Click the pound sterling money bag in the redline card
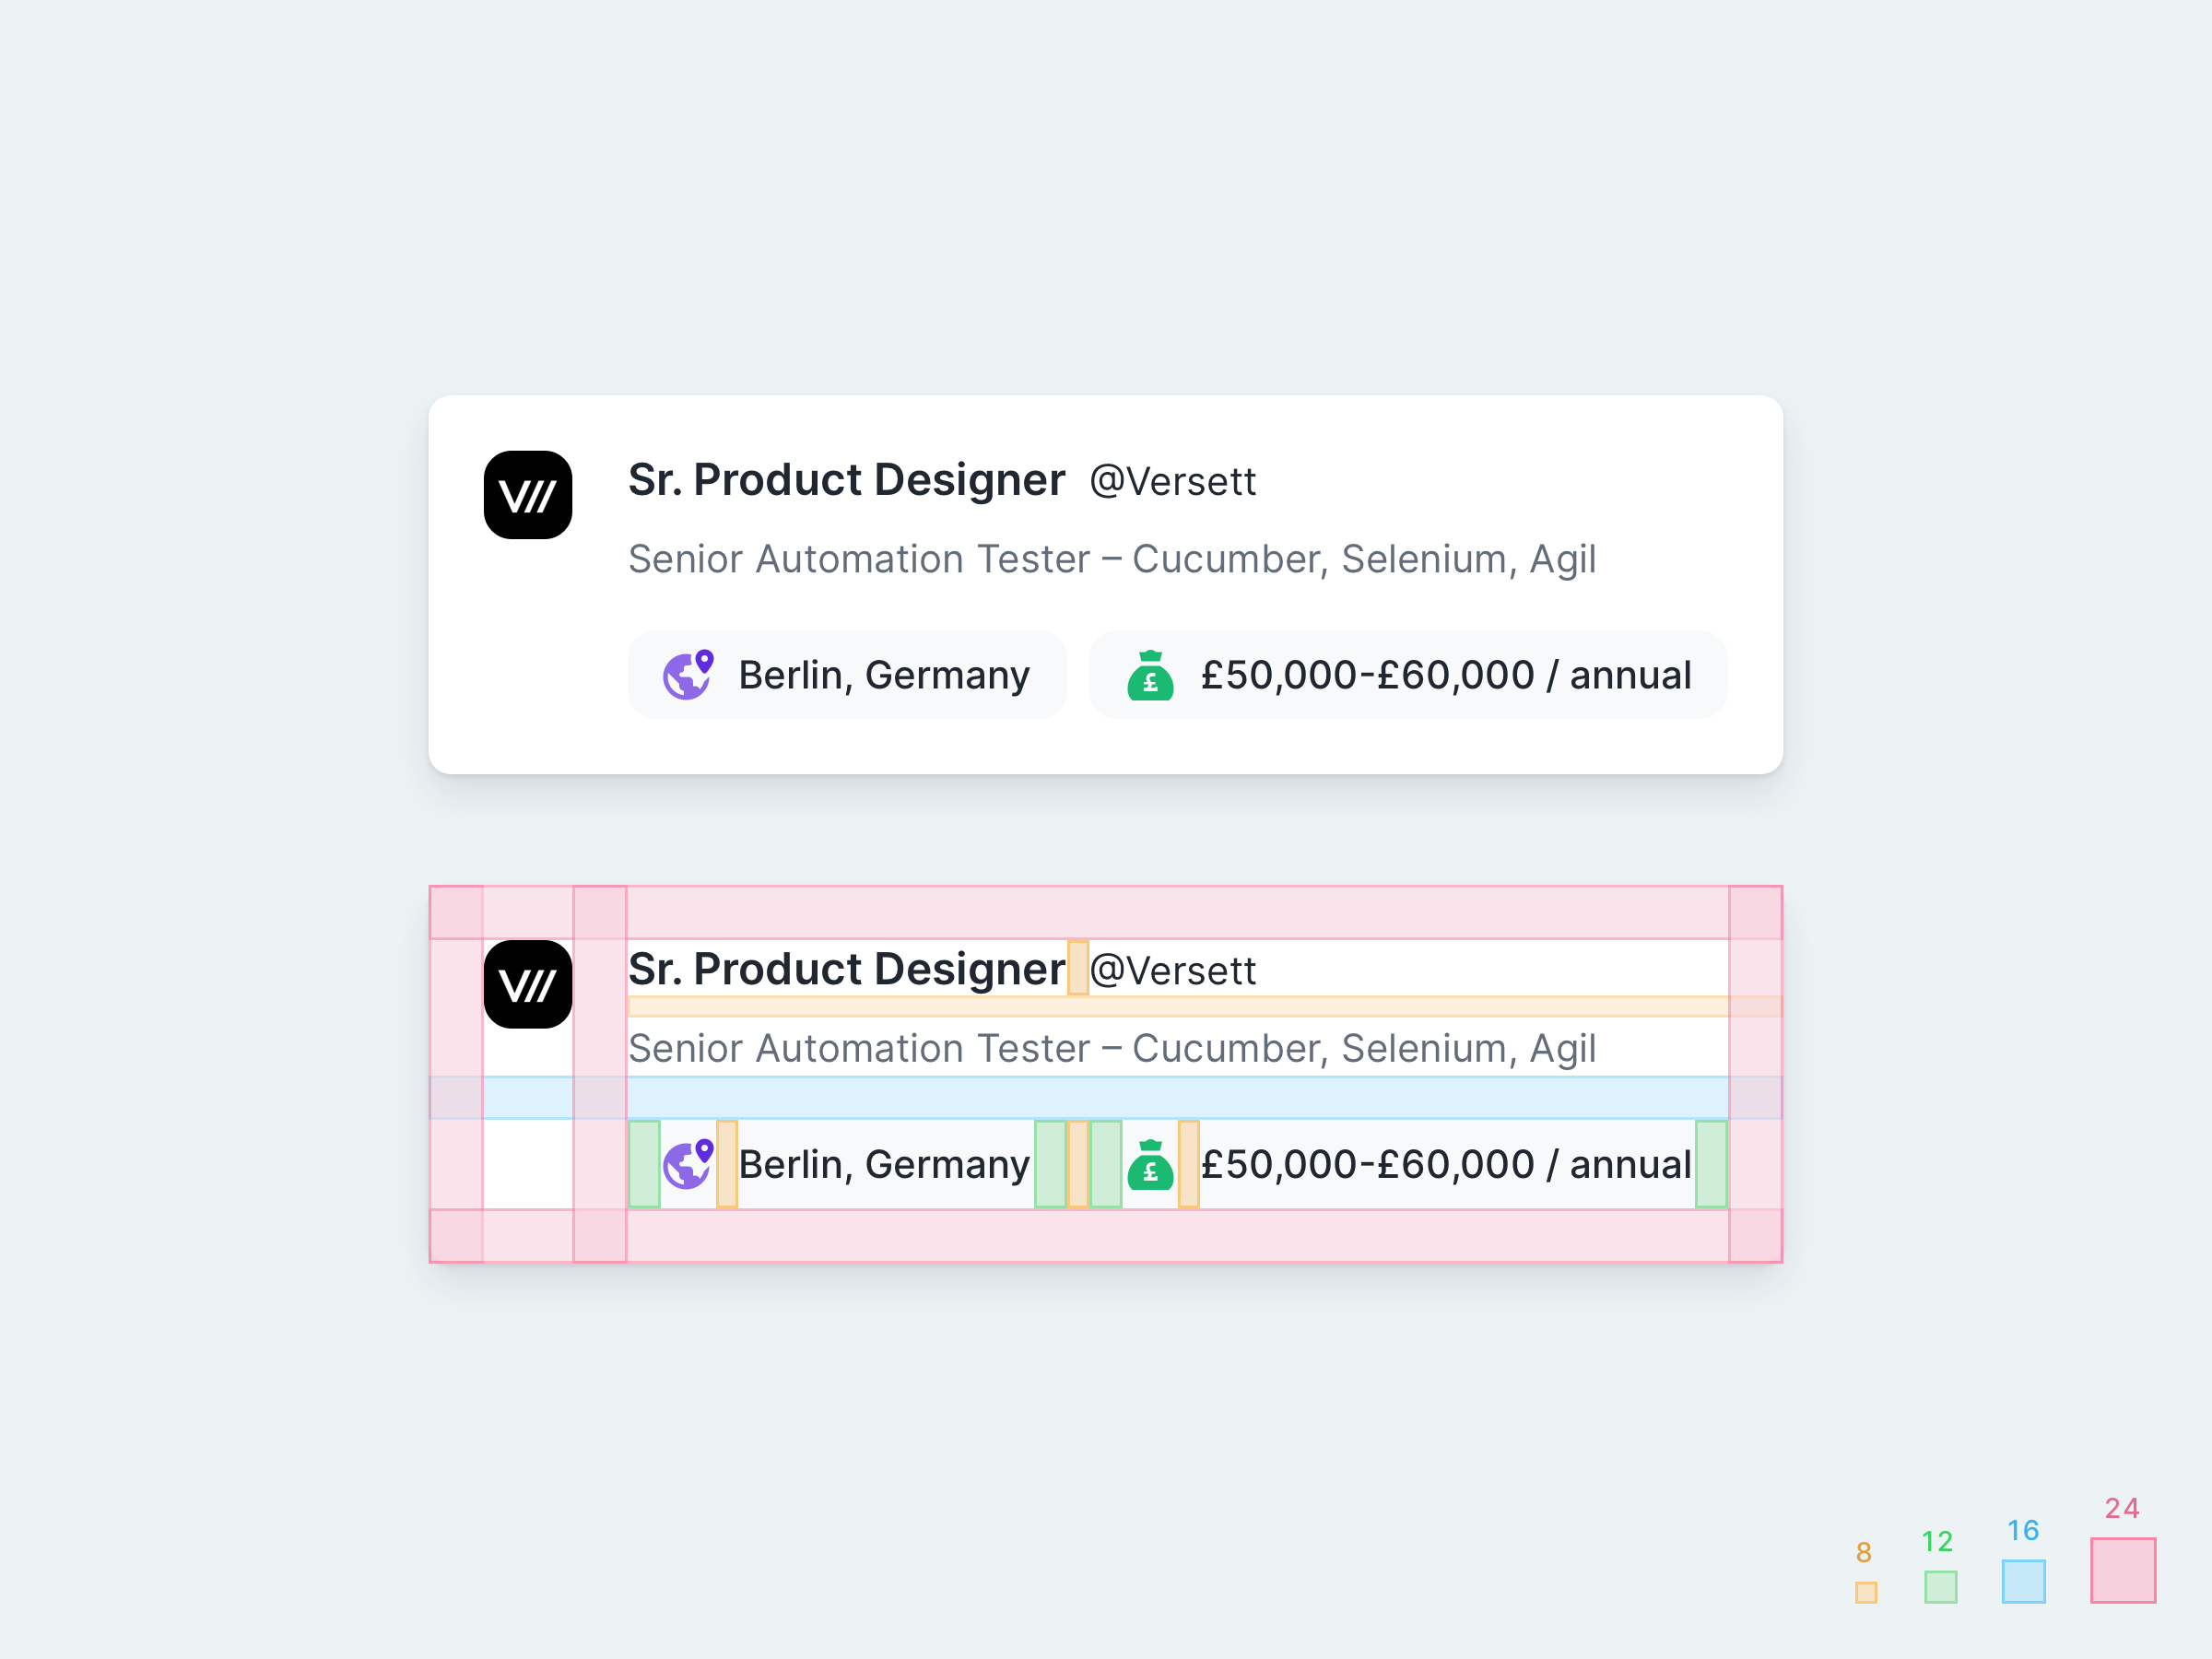 pyautogui.click(x=1152, y=1164)
